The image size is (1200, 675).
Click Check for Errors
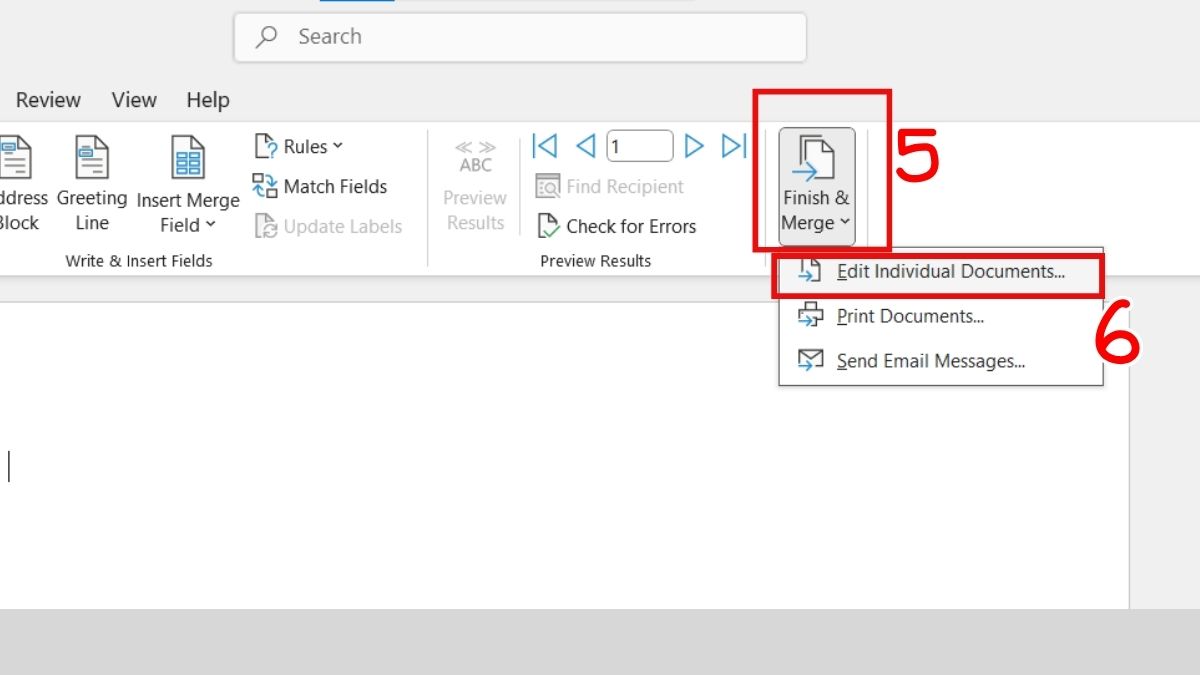(616, 226)
